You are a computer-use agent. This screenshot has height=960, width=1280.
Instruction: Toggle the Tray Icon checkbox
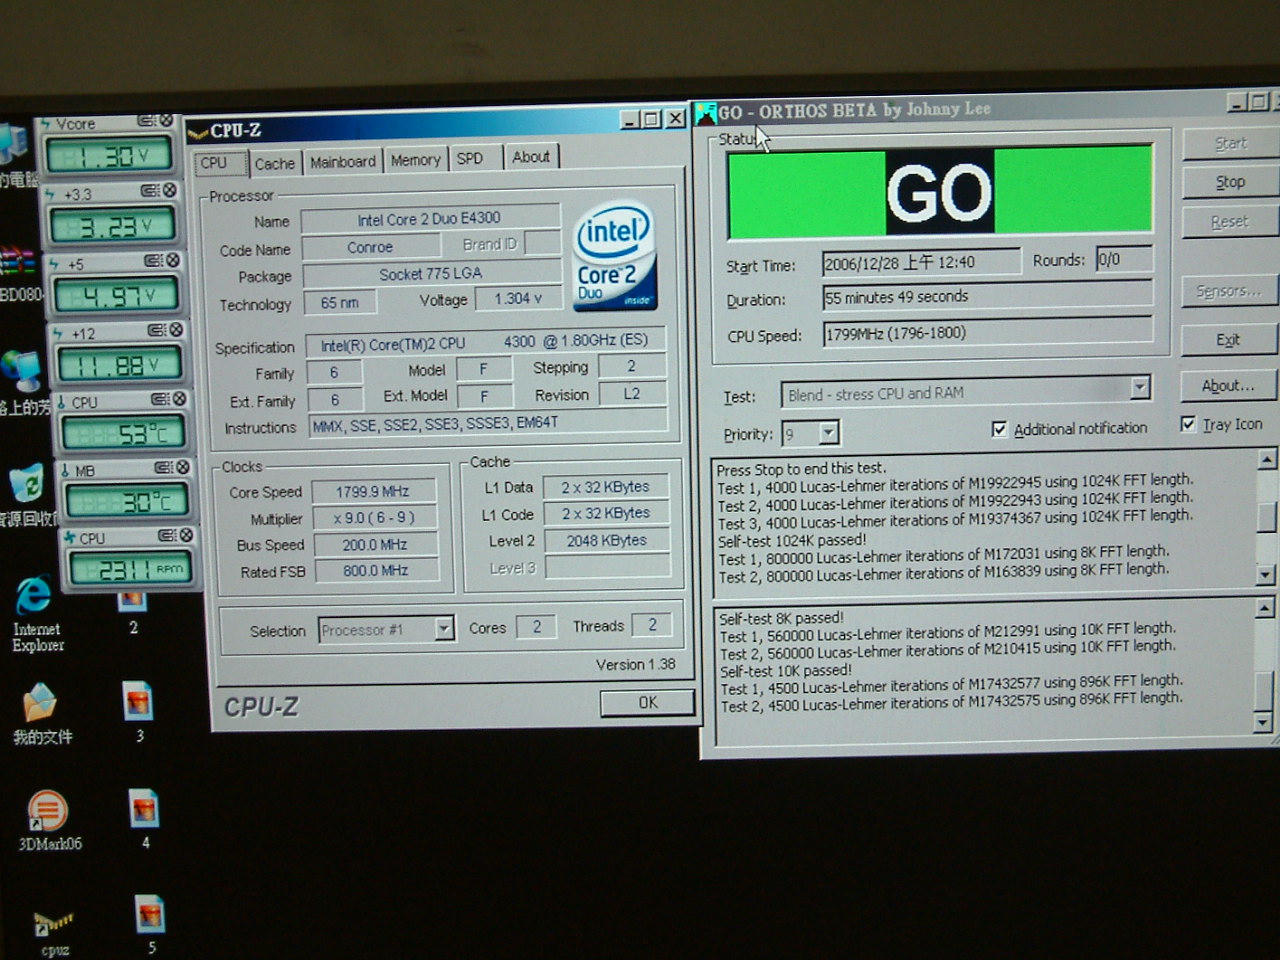click(x=1188, y=424)
